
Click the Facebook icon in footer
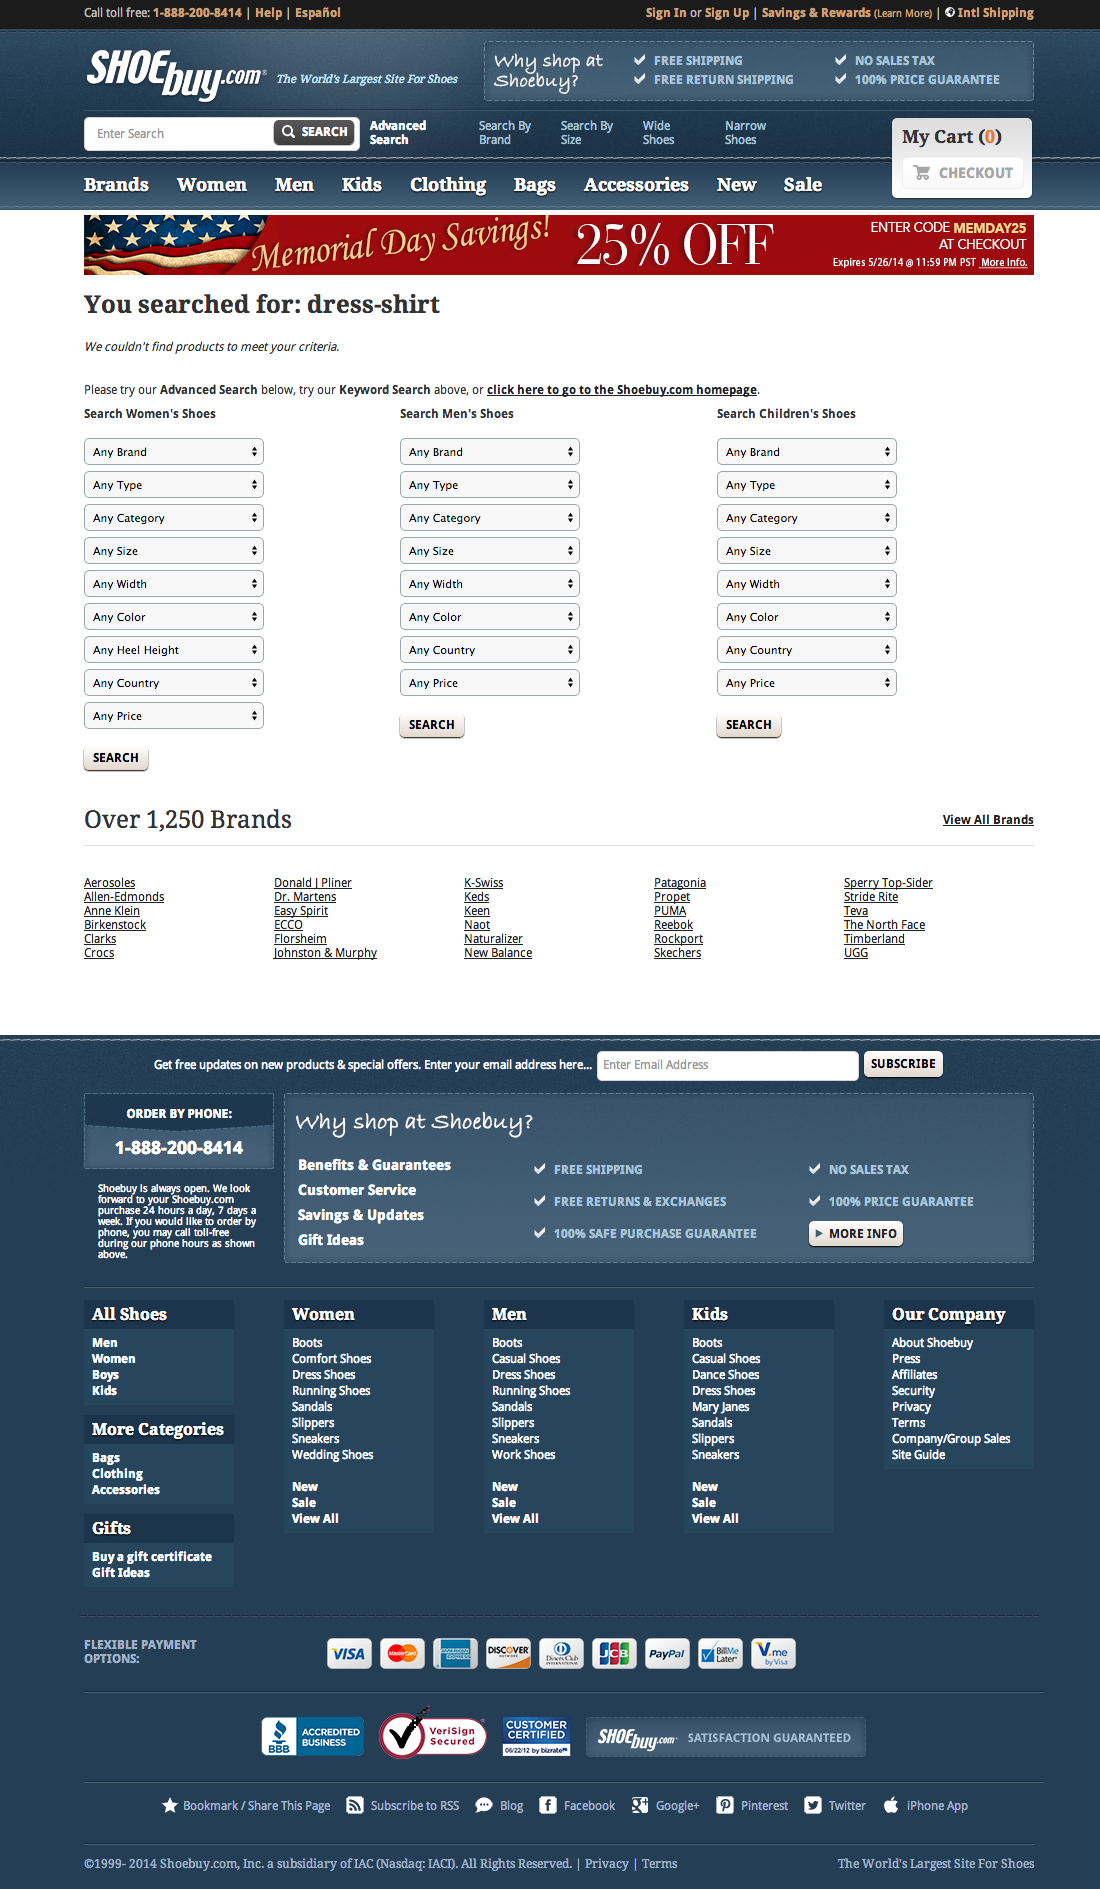548,1805
